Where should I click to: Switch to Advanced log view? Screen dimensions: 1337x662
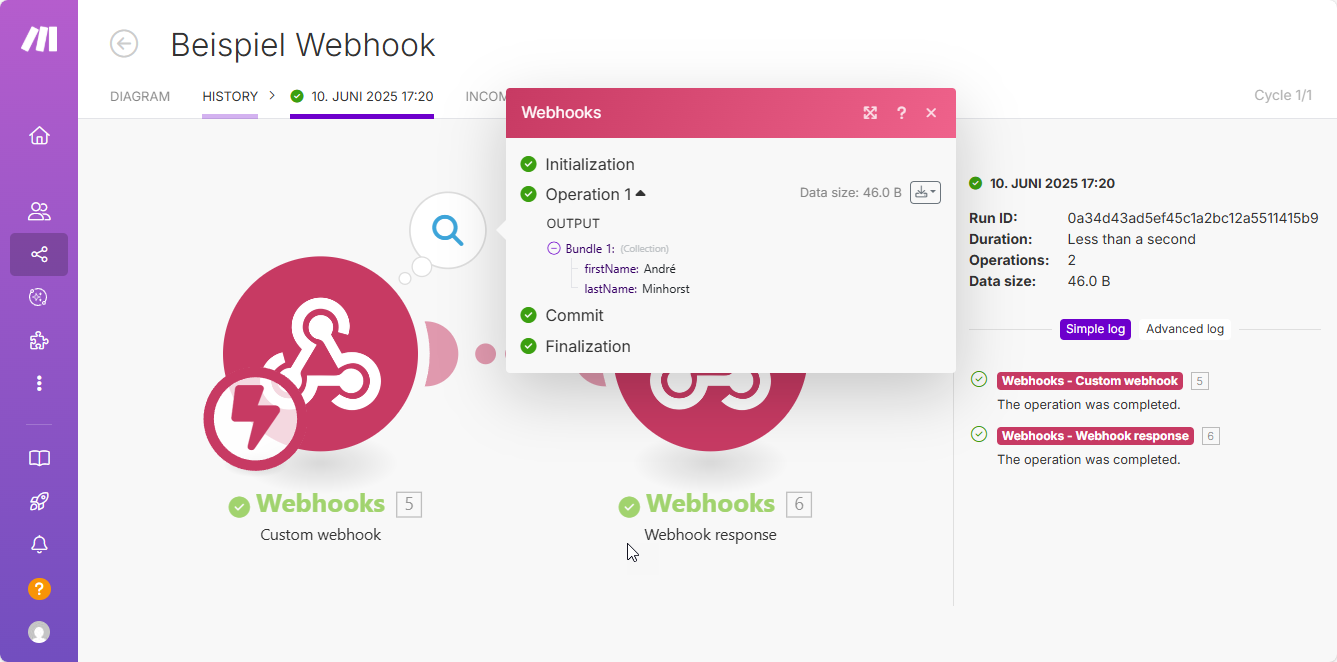(x=1184, y=329)
